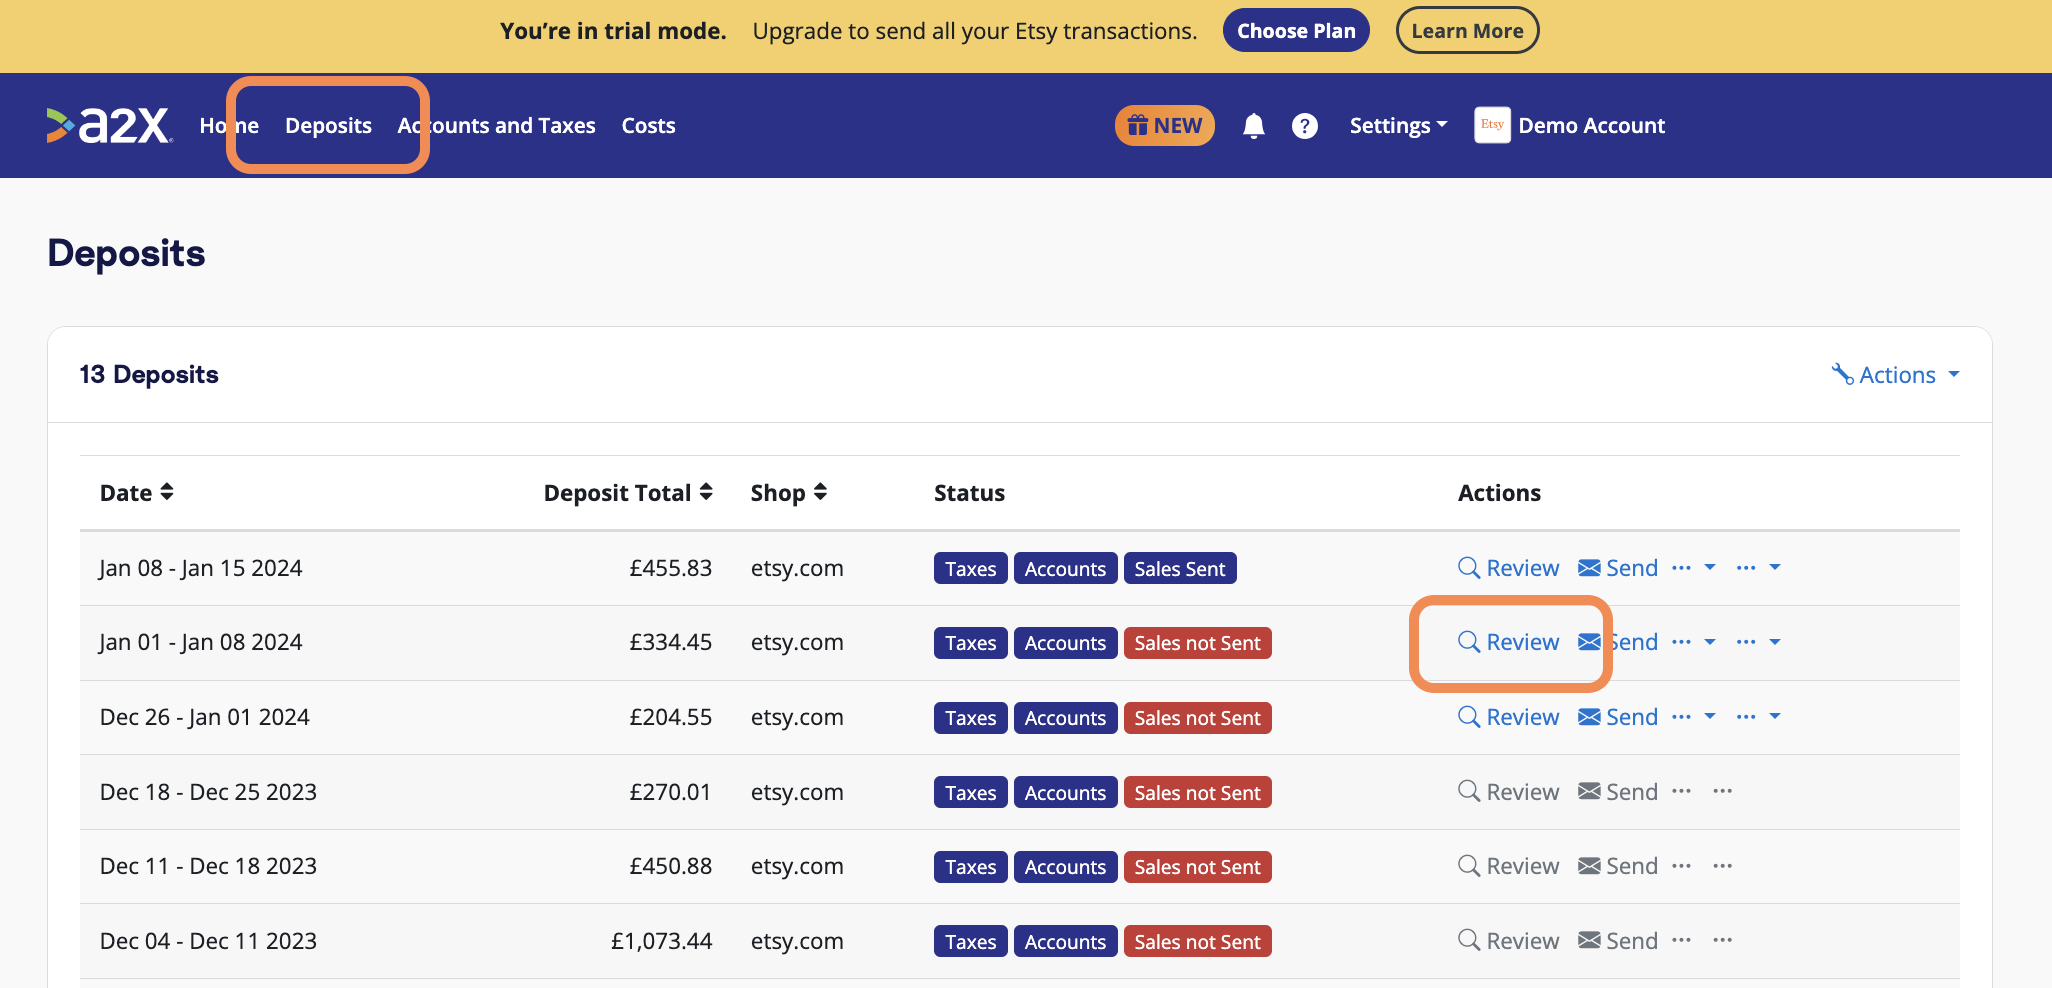Open ellipsis dropdown right after Send, Jan 01 - Jan 08 row

tap(1694, 642)
